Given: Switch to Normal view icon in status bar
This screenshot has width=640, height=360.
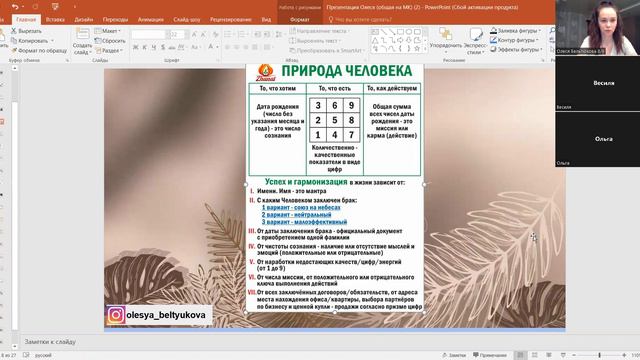Looking at the screenshot, I should click(x=520, y=355).
